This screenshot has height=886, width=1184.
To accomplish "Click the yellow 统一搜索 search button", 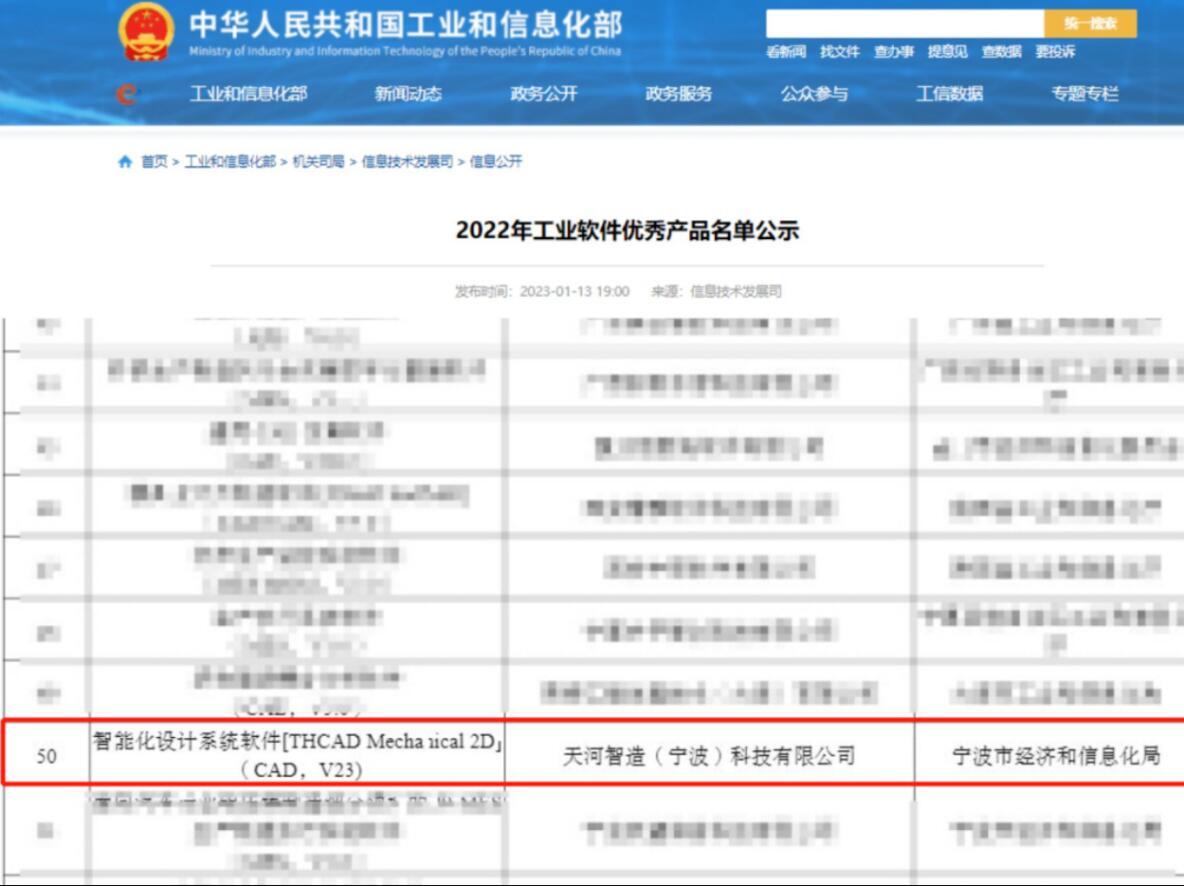I will (x=1090, y=23).
